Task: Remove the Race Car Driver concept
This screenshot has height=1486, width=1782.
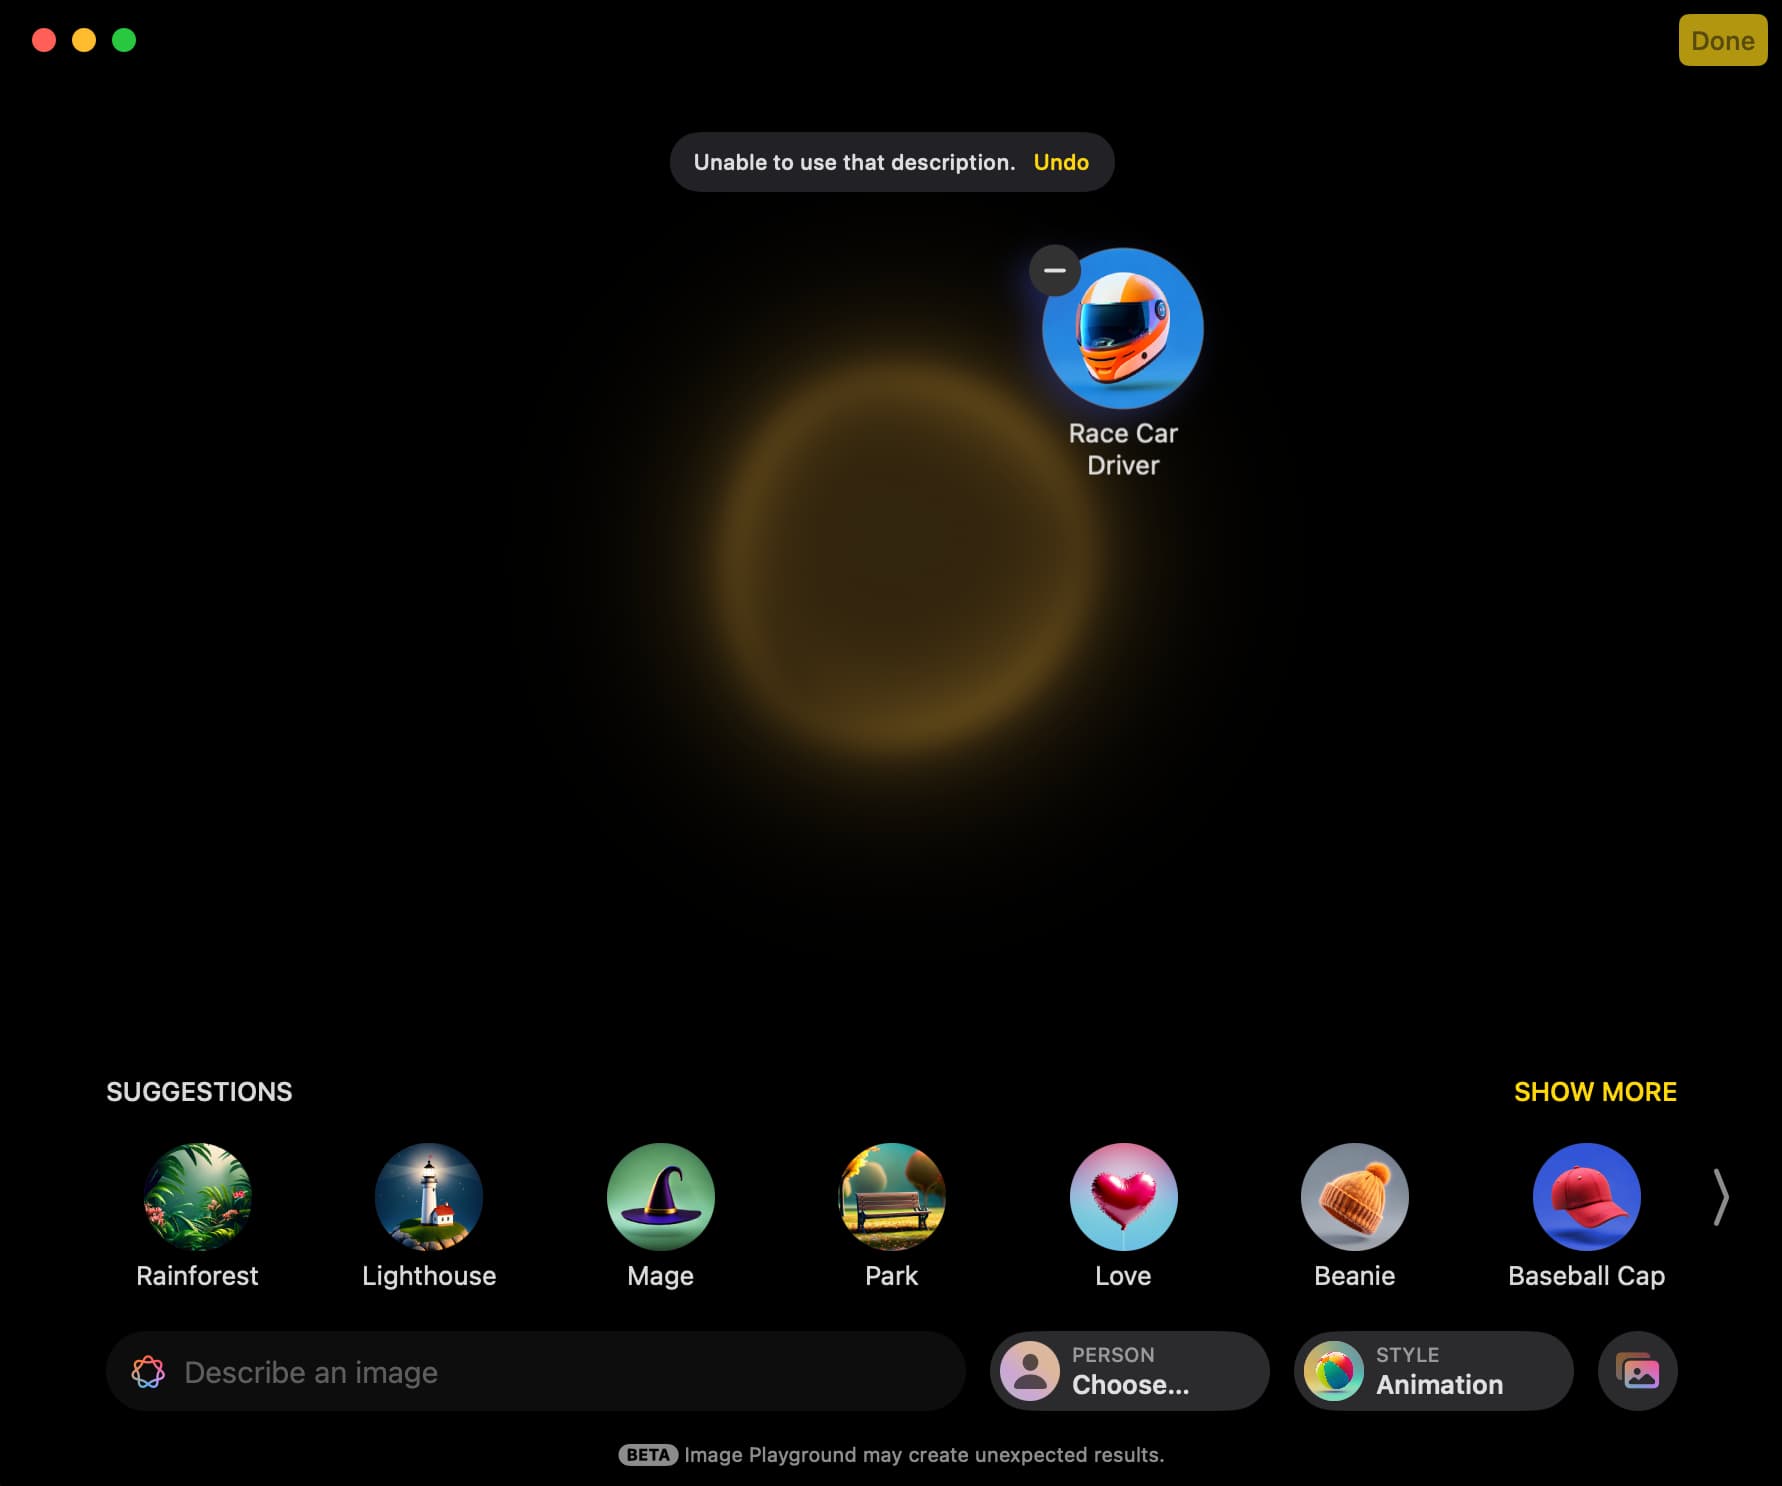Action: 1055,270
